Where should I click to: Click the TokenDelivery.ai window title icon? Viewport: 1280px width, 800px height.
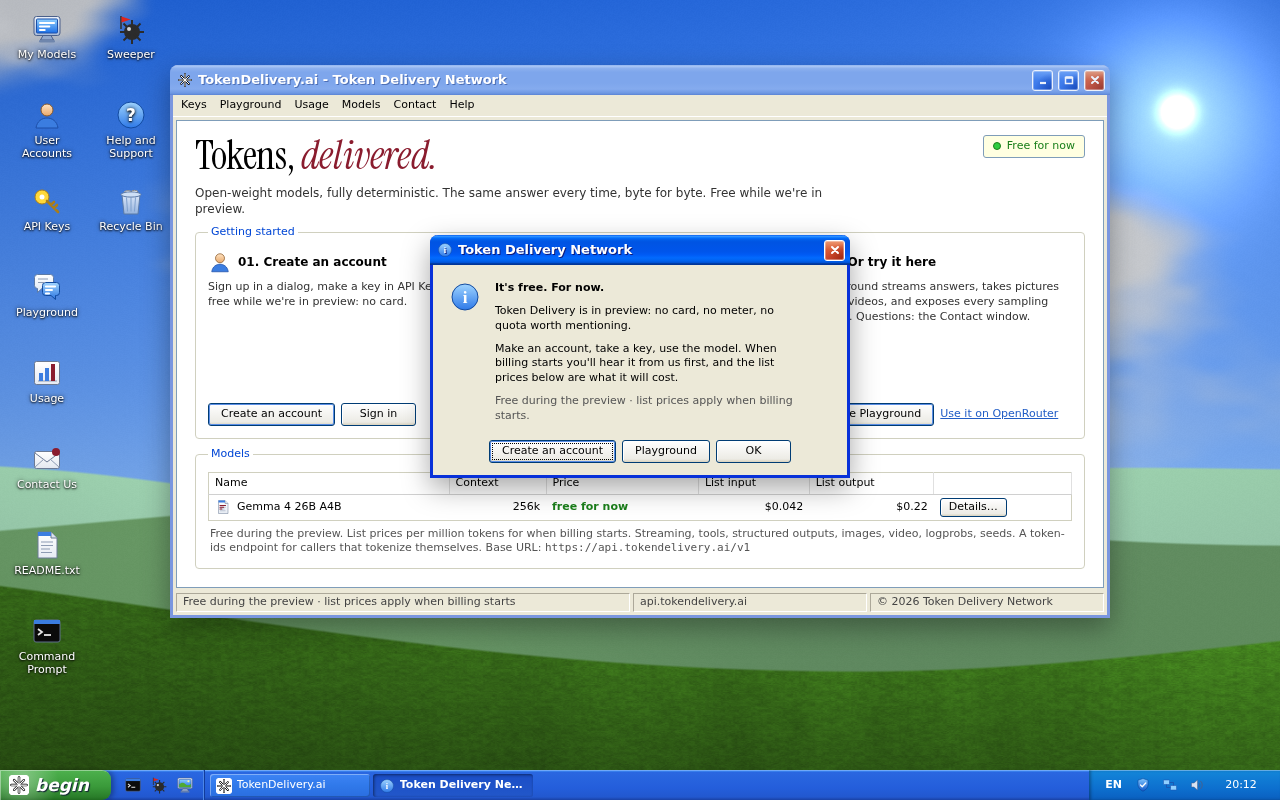click(185, 80)
